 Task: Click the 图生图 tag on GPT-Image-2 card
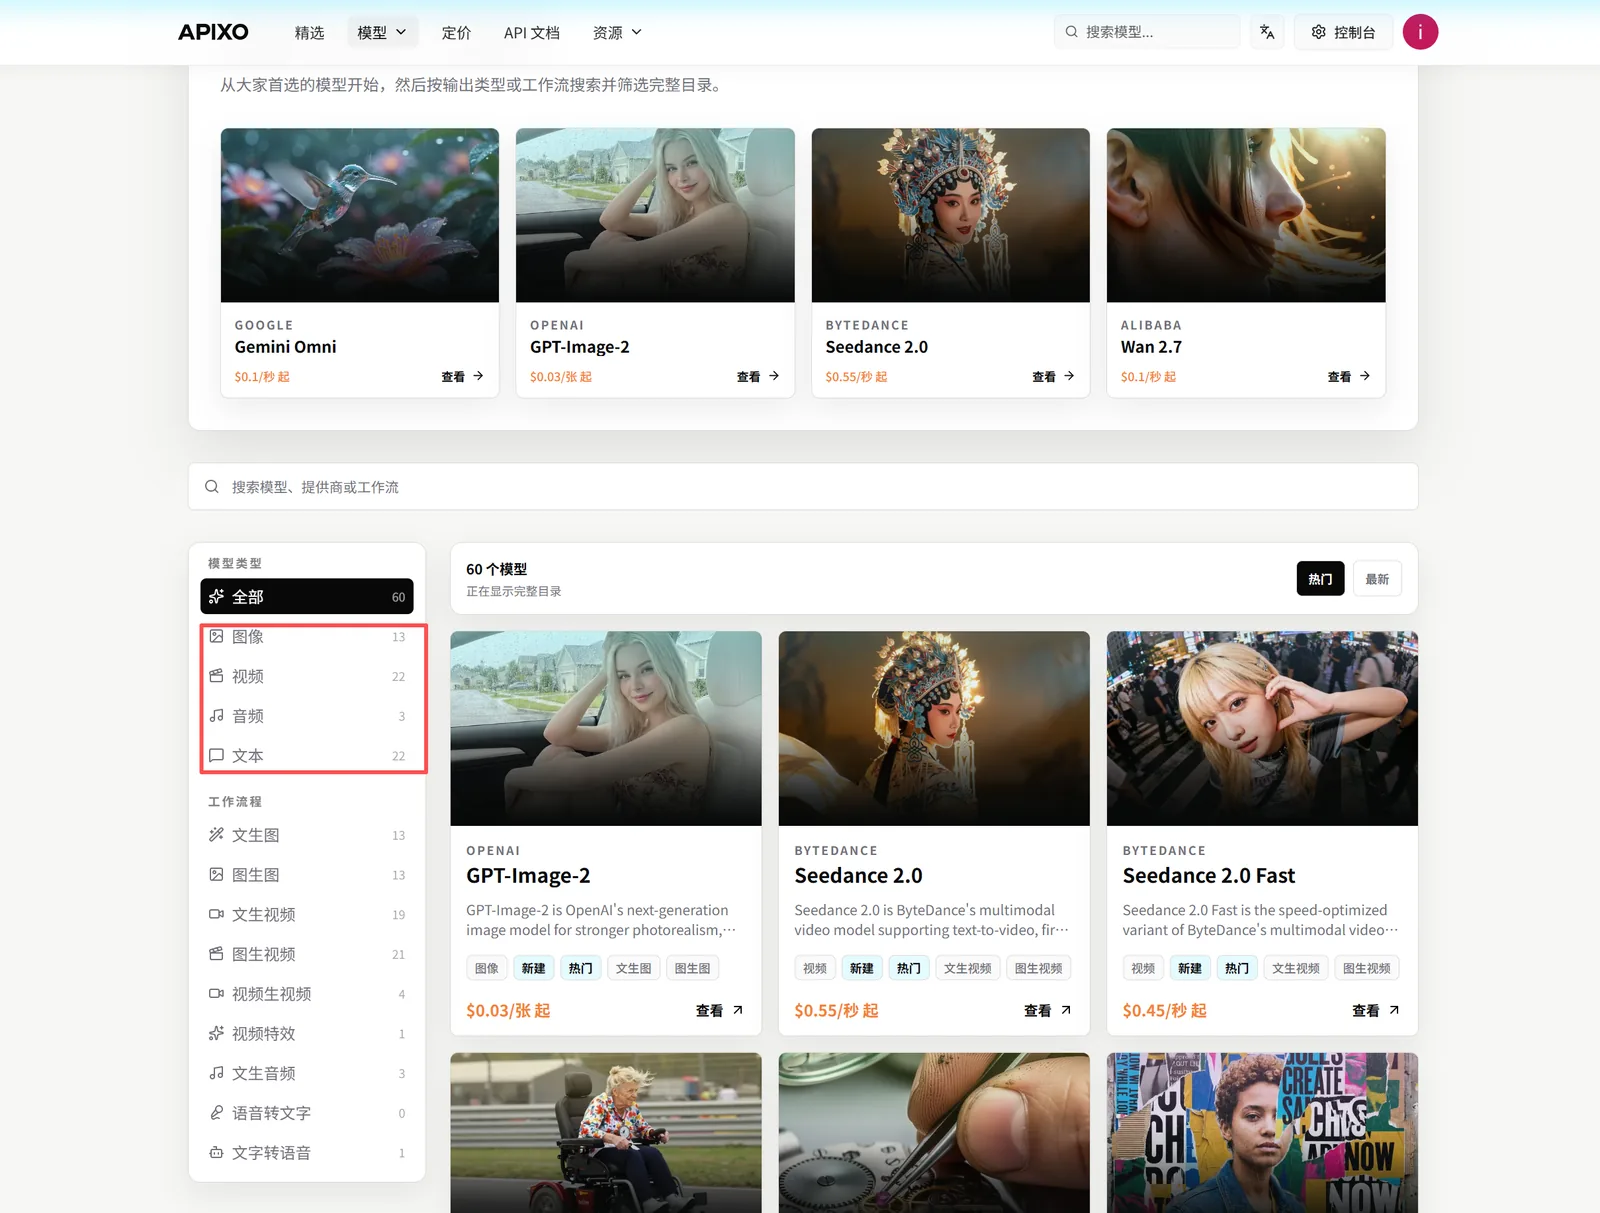(x=693, y=968)
